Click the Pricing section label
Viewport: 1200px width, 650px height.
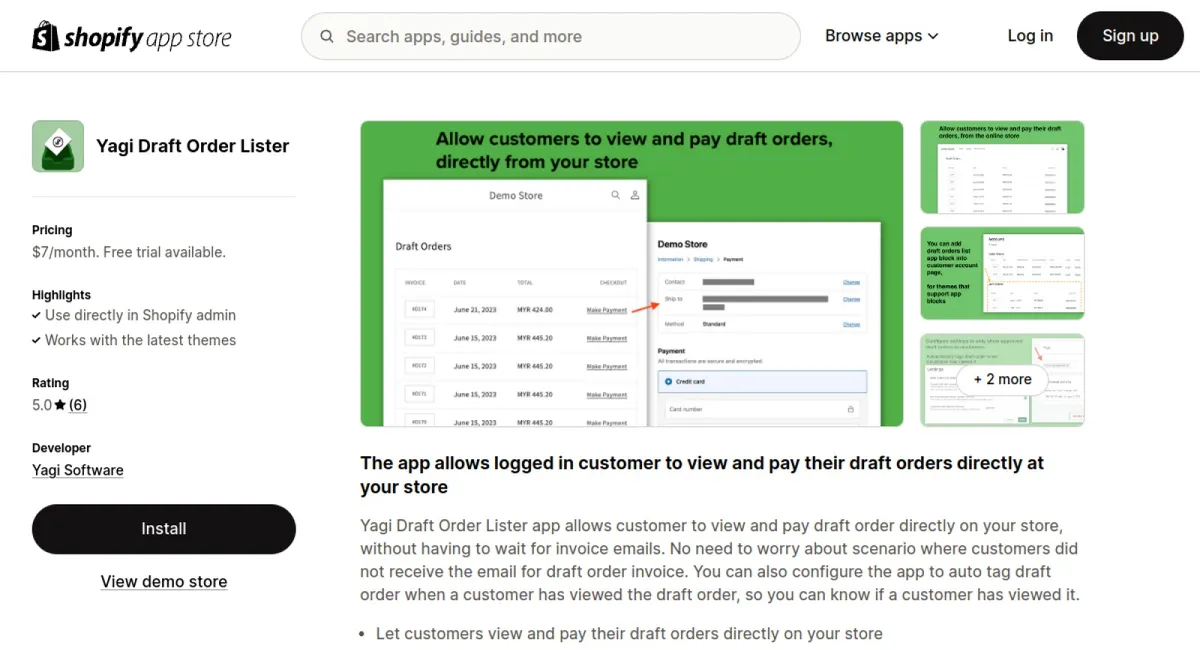click(x=52, y=230)
